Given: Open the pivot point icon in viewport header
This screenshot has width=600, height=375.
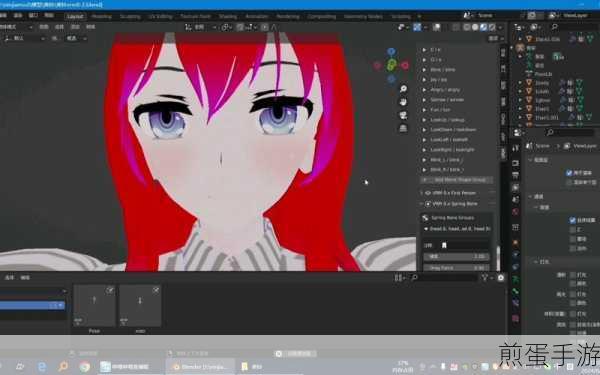Looking at the screenshot, I should pyautogui.click(x=226, y=27).
